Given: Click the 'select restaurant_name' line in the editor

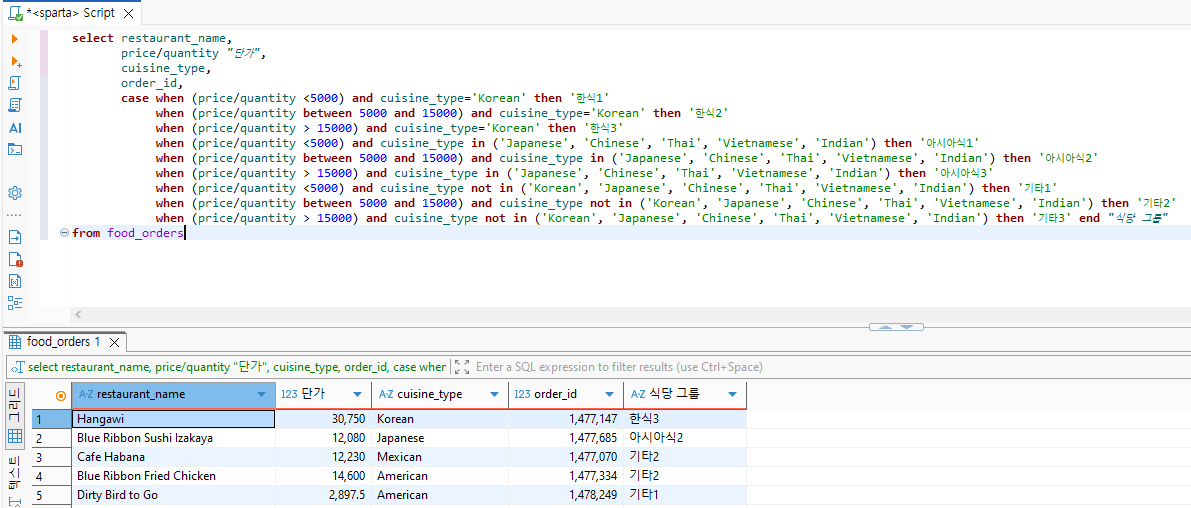Looking at the screenshot, I should coord(152,38).
